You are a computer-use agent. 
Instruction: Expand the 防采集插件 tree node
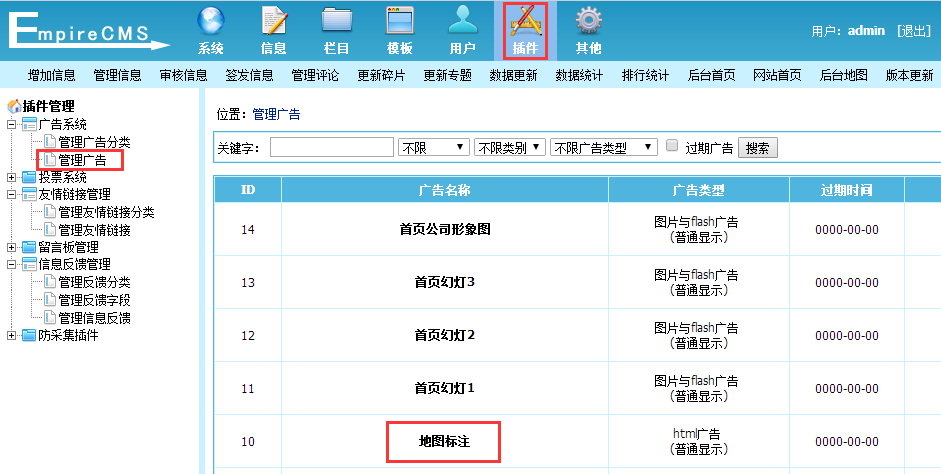pos(12,335)
